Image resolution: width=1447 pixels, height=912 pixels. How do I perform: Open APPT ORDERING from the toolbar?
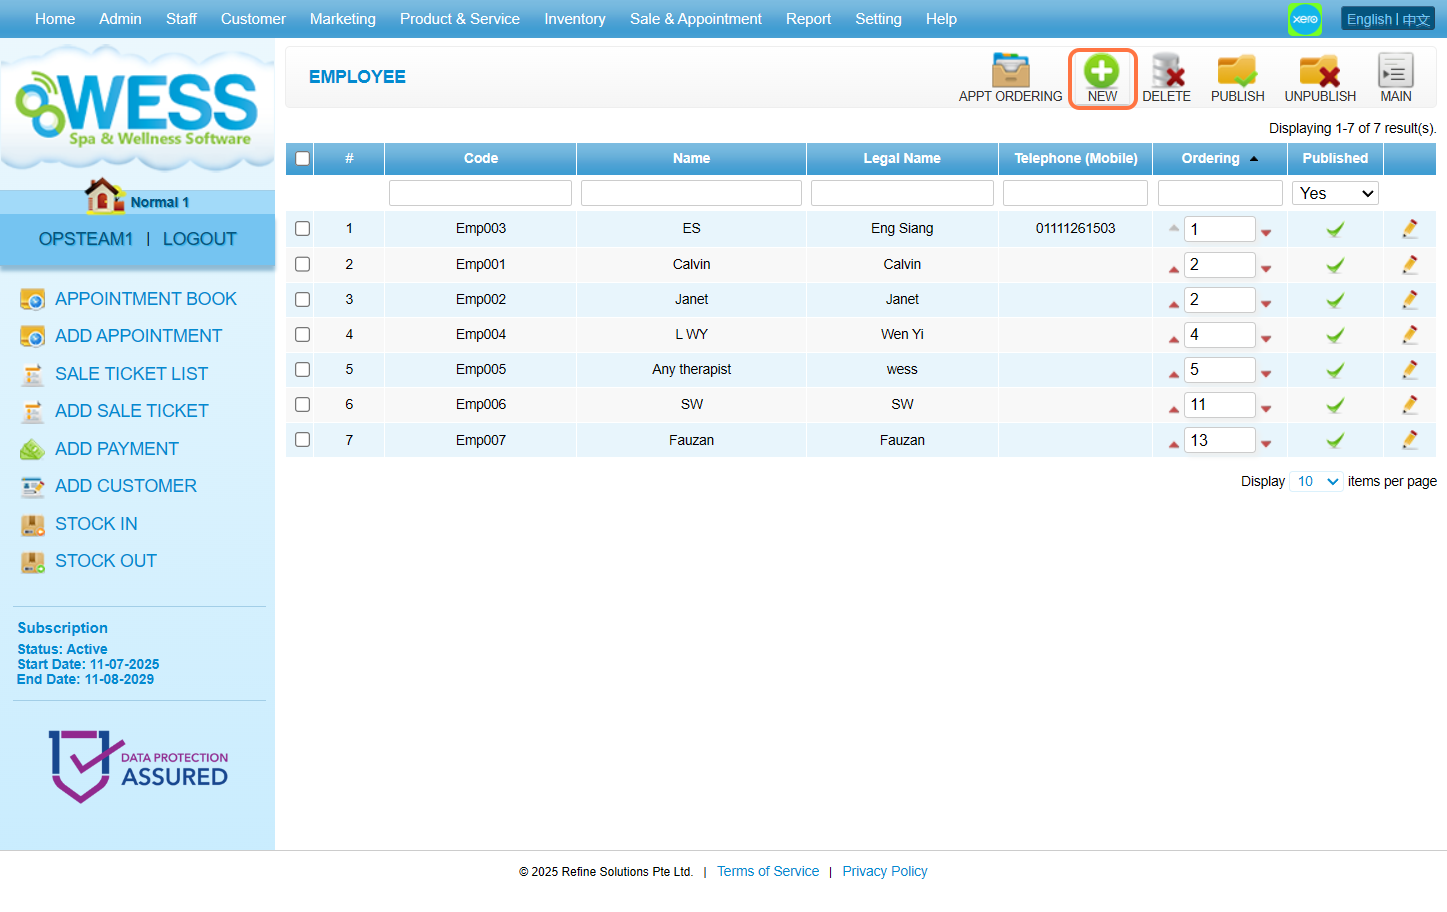tap(1010, 72)
